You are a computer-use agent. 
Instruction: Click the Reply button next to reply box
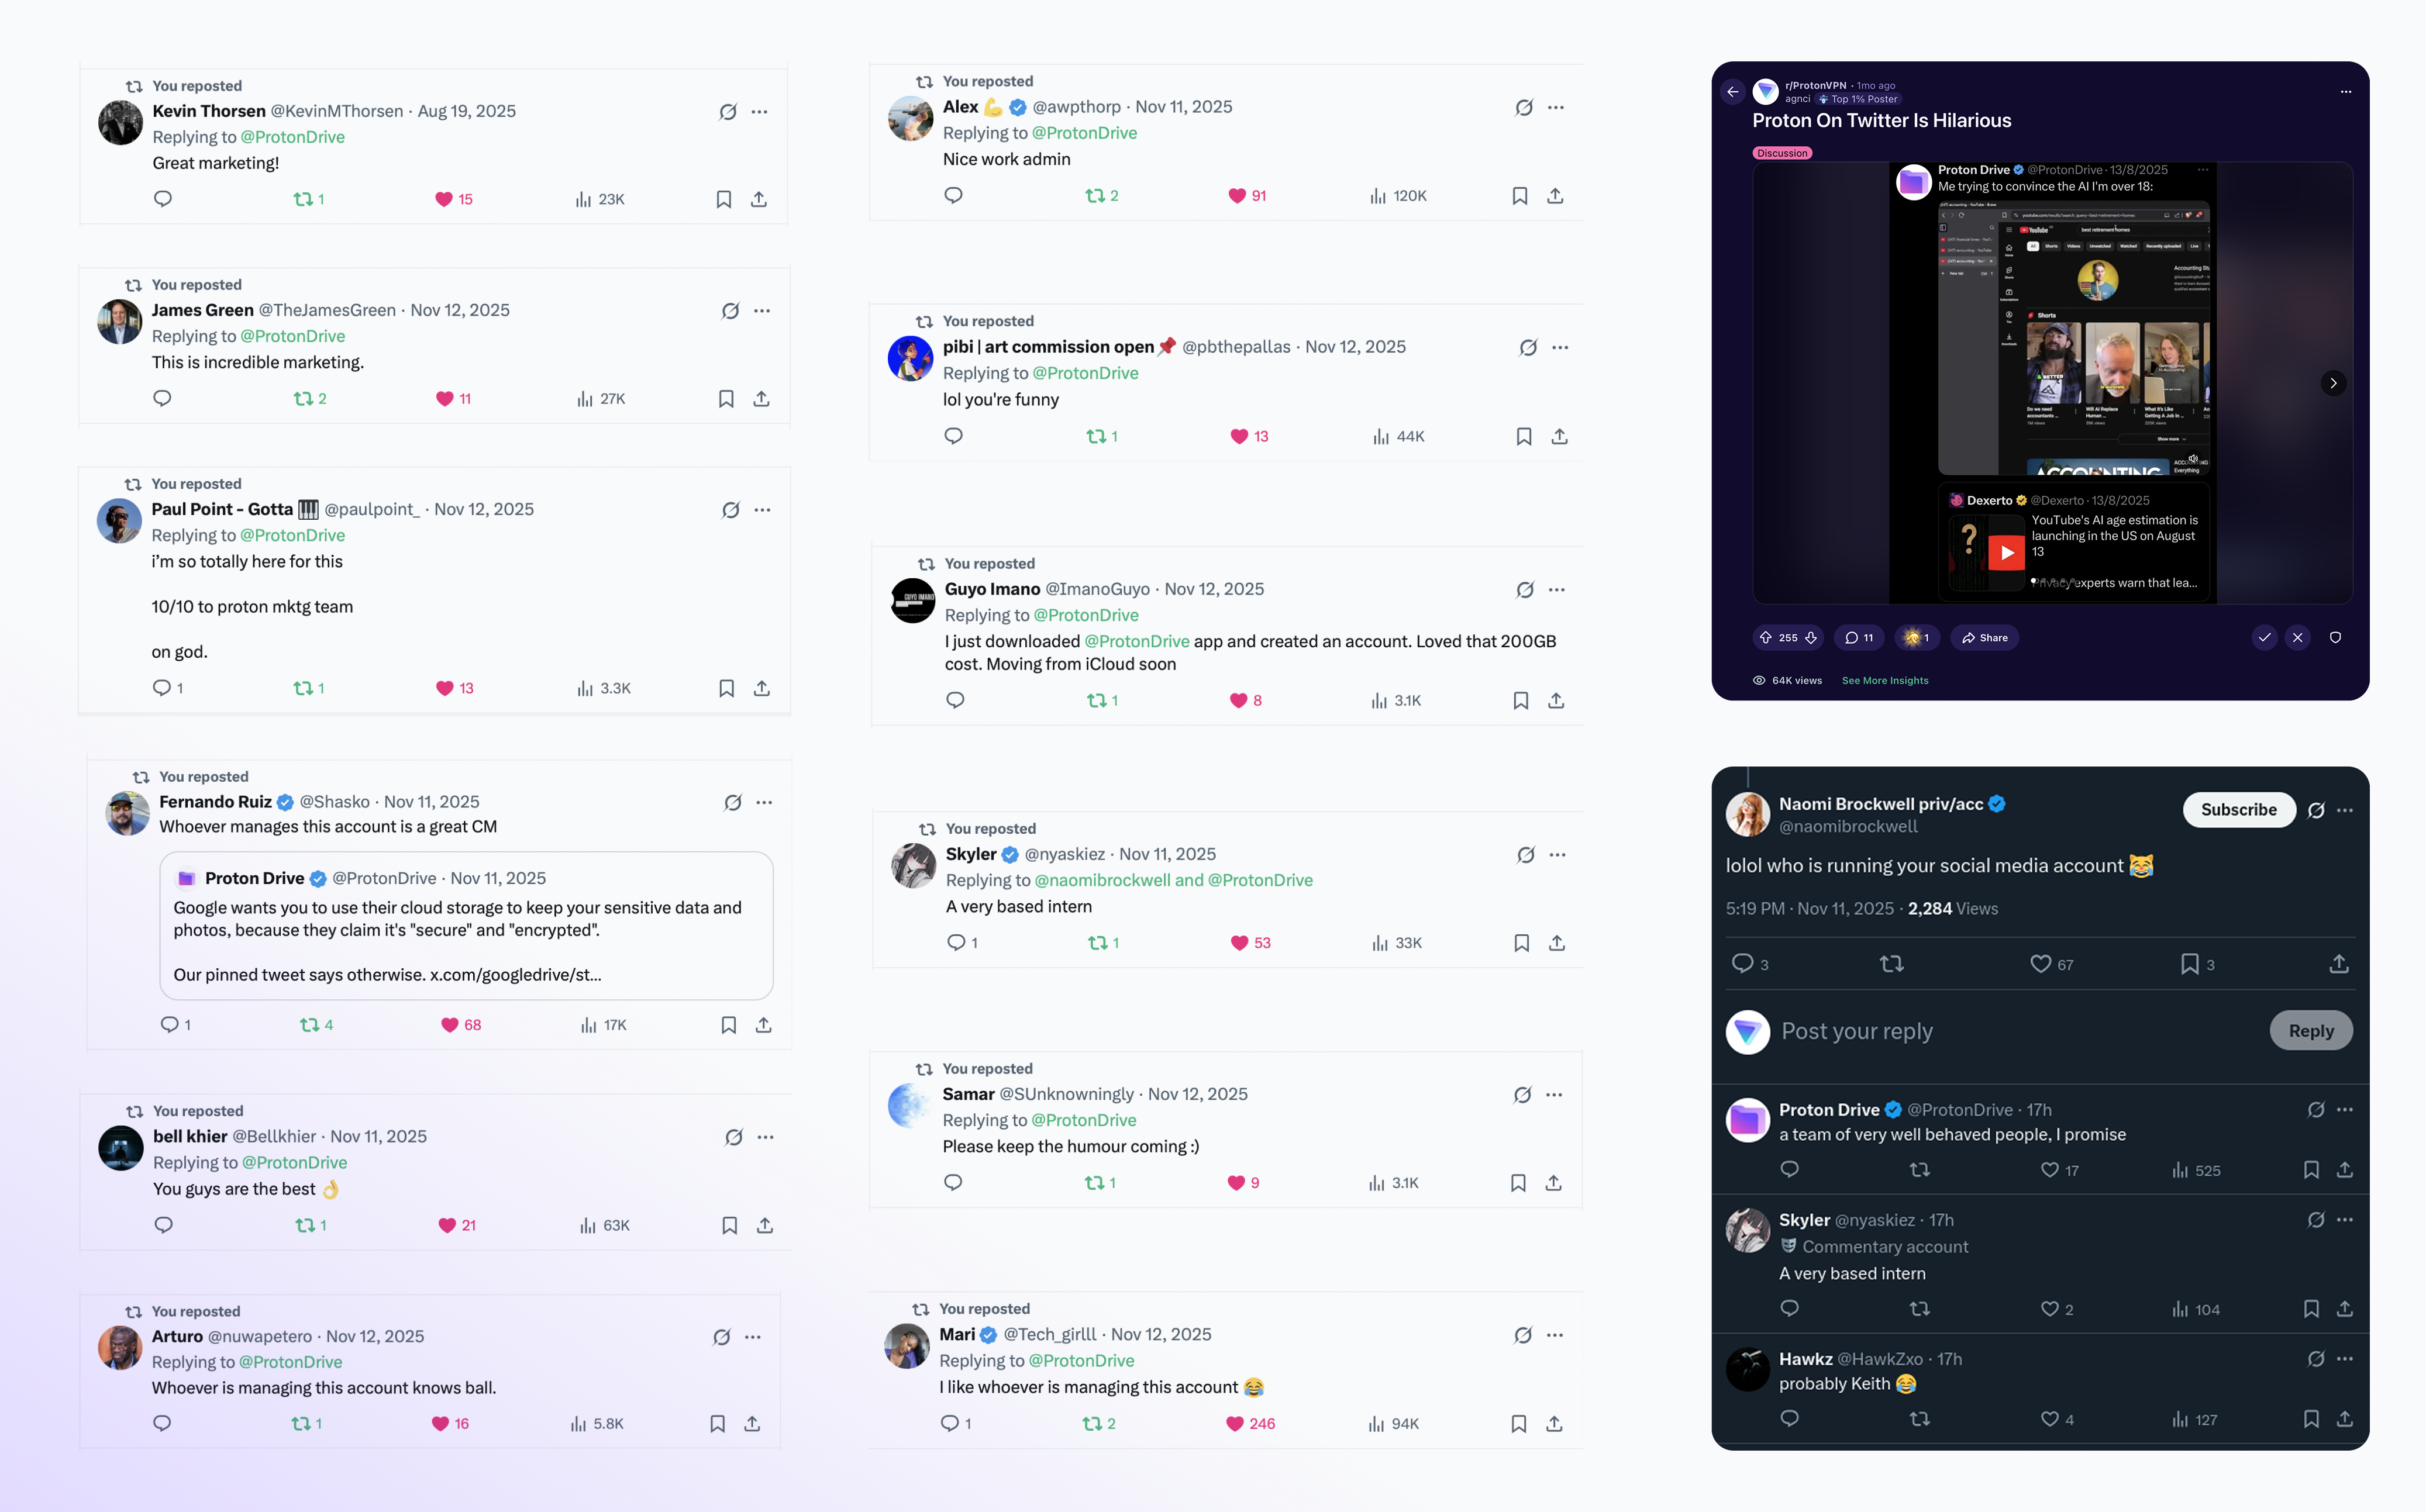point(2310,1031)
